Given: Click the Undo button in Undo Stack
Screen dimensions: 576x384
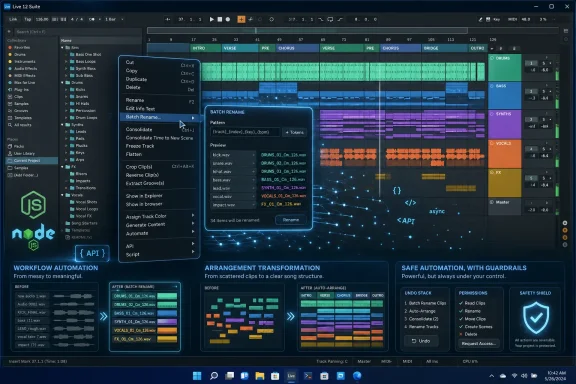Looking at the screenshot, I should coord(421,341).
